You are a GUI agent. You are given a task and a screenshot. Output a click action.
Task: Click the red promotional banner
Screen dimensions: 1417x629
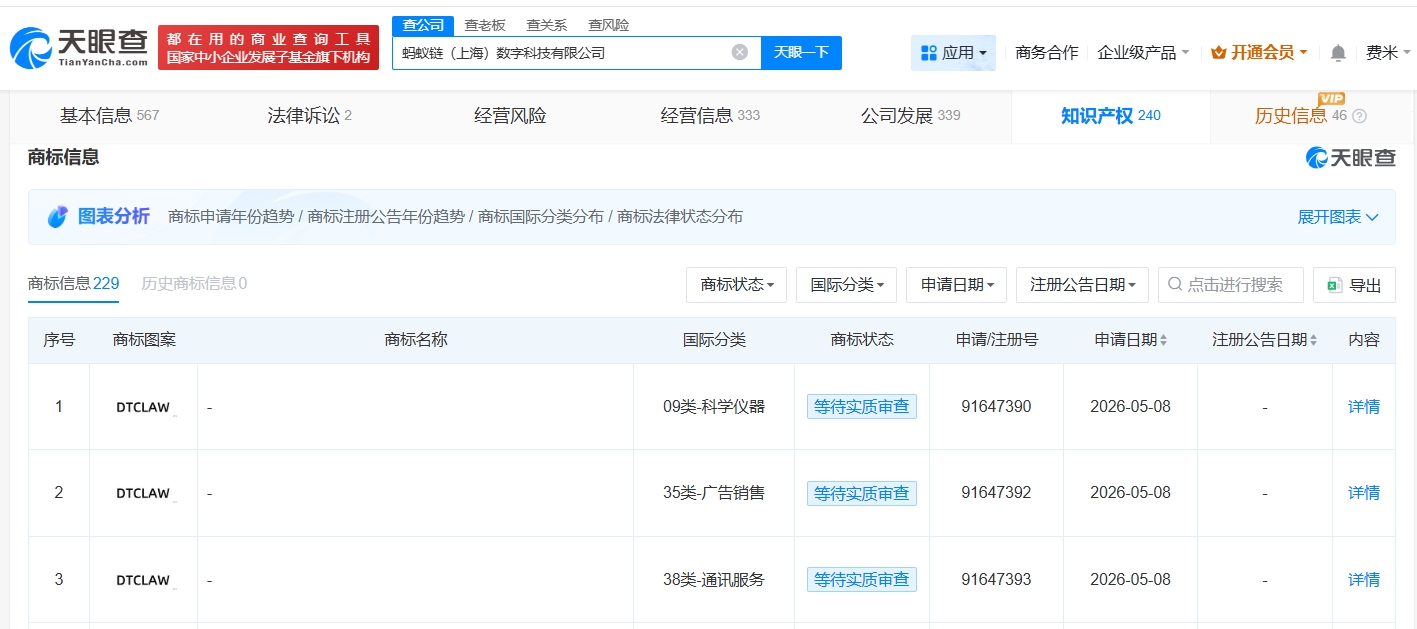pos(268,47)
